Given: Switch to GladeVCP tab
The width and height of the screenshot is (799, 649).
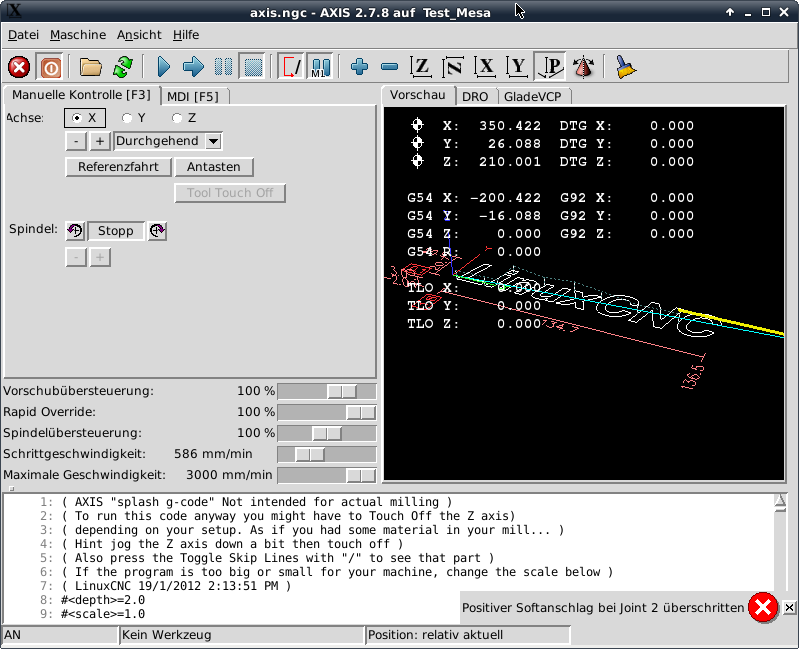Looking at the screenshot, I should click(533, 96).
